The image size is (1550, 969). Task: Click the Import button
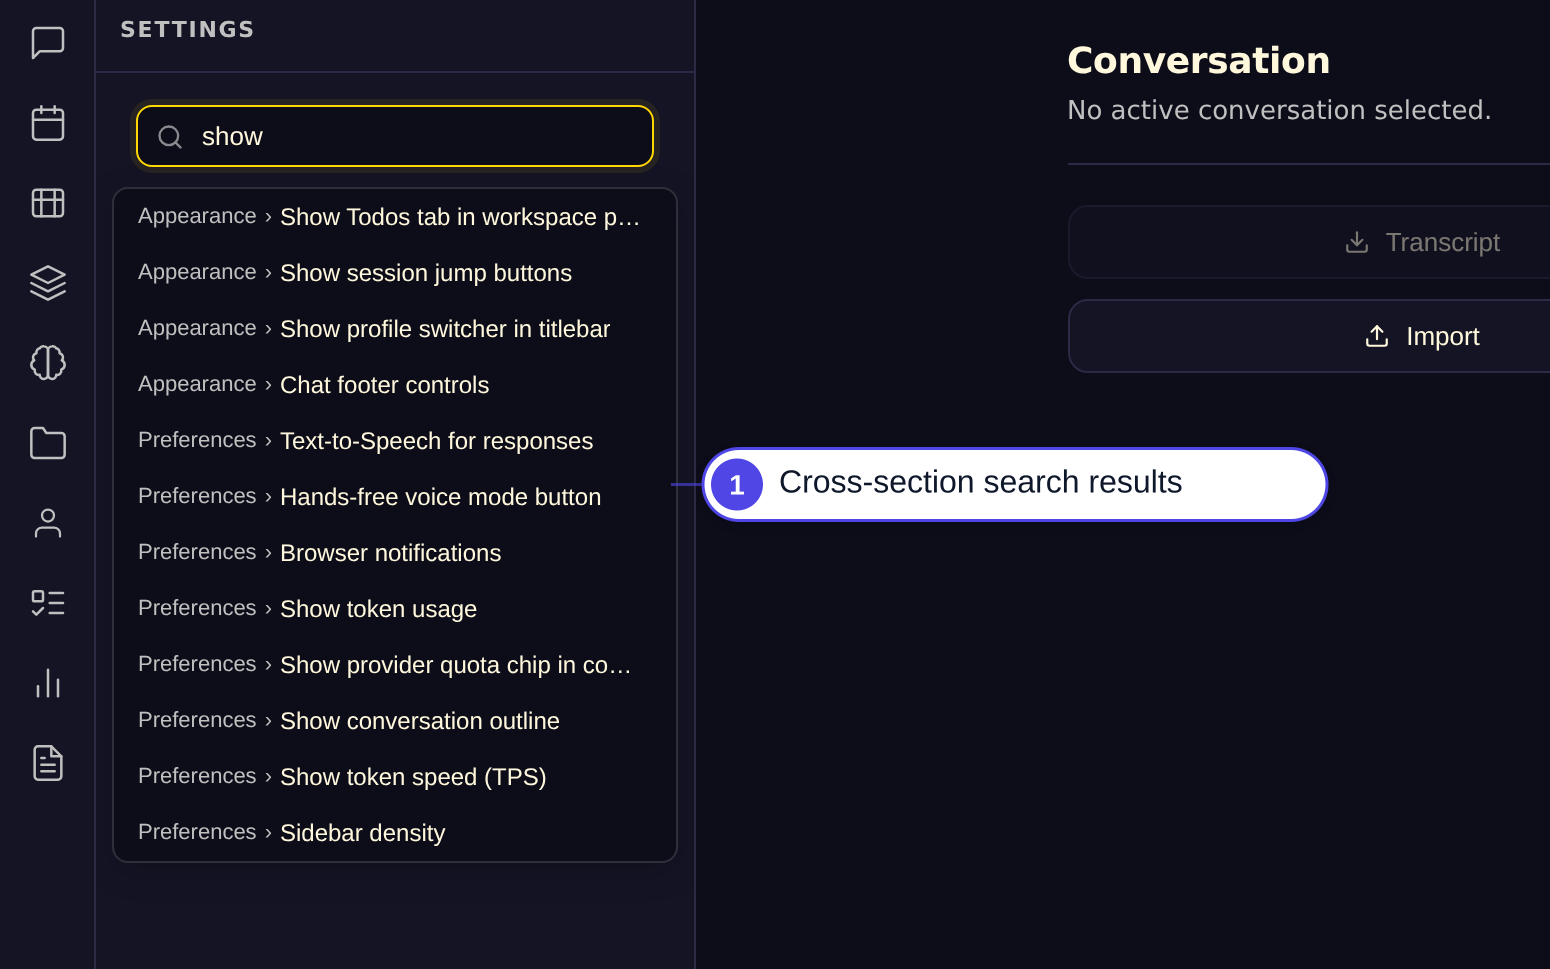pyautogui.click(x=1309, y=336)
